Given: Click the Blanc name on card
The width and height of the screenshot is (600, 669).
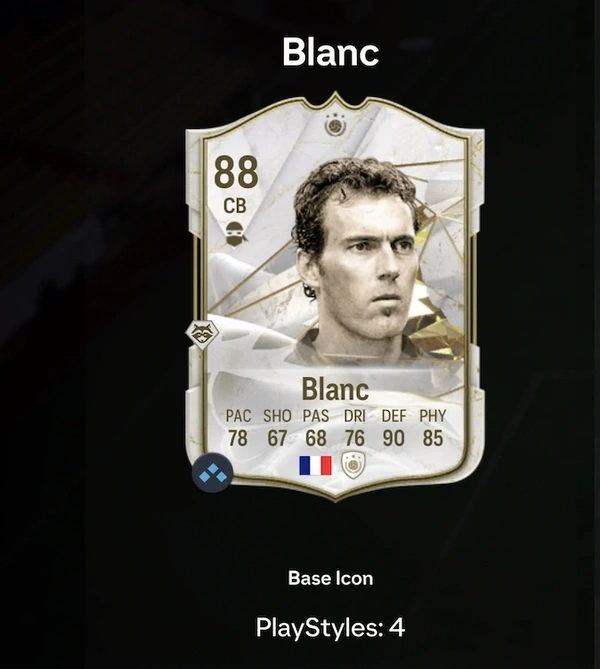Looking at the screenshot, I should (335, 389).
